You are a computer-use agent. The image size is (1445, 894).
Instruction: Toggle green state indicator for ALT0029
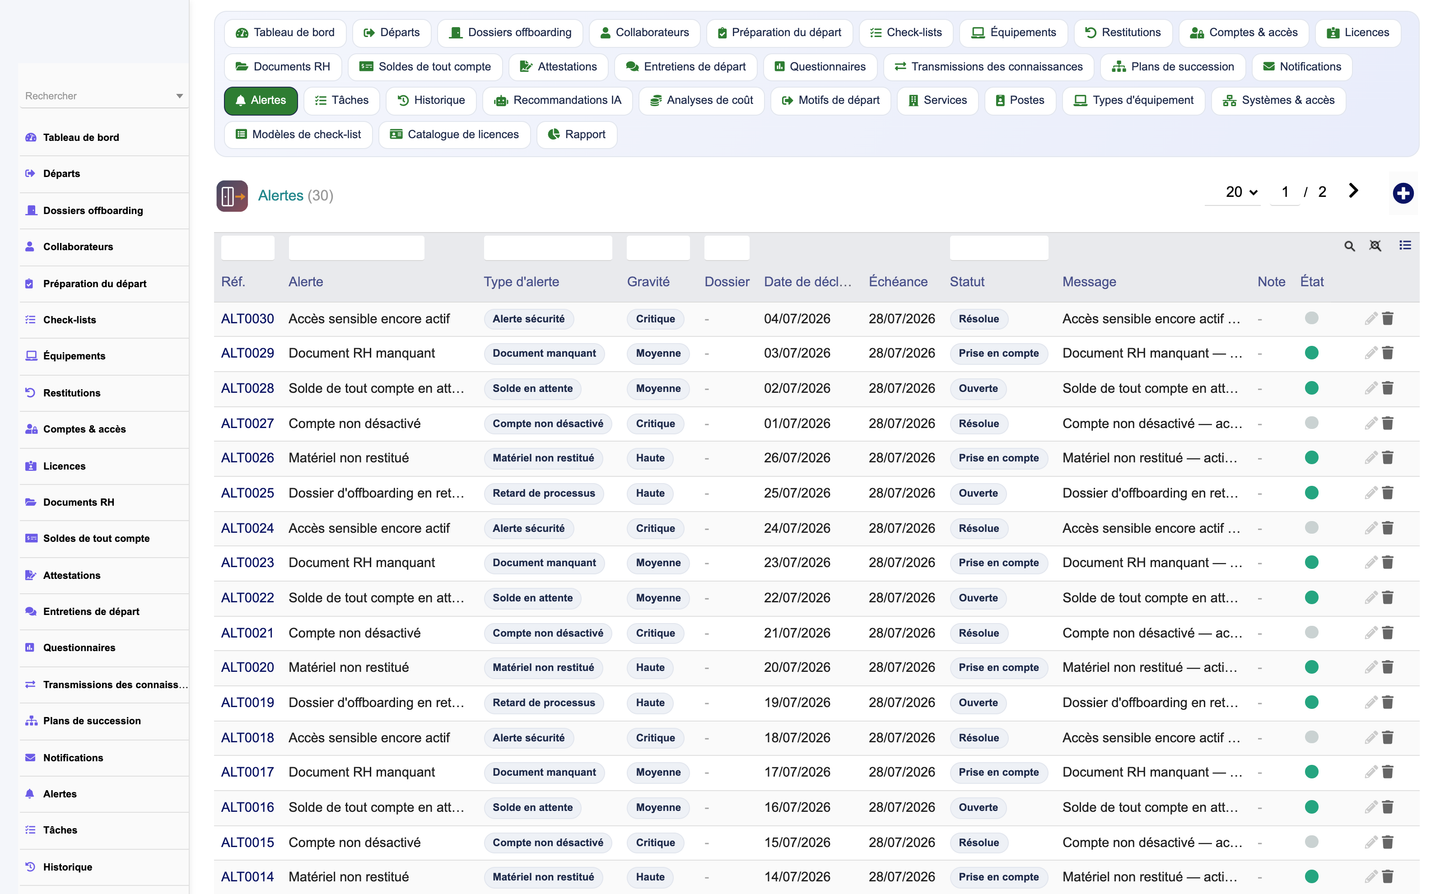coord(1311,353)
